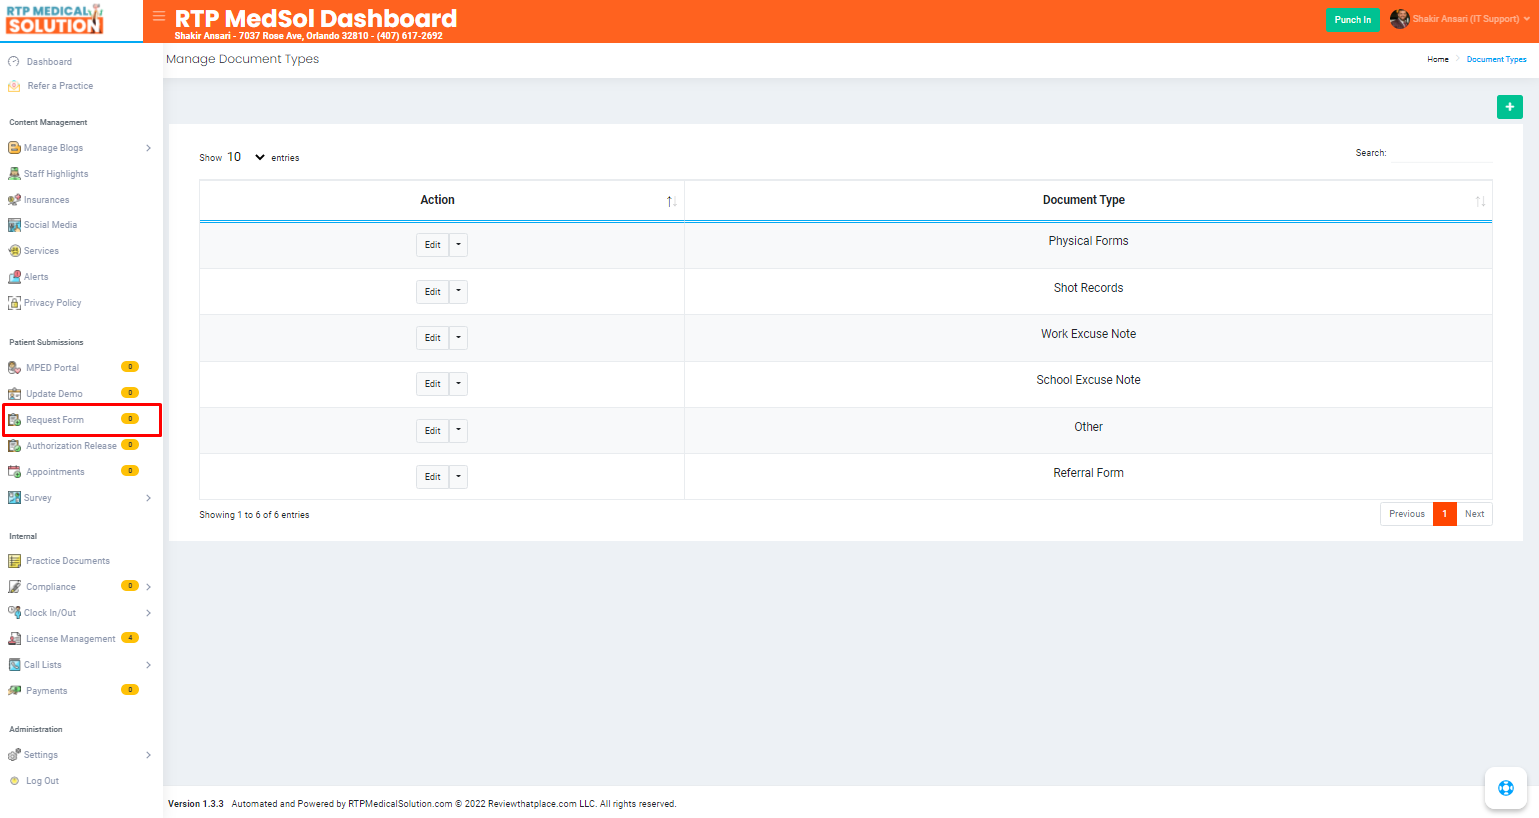
Task: Open License Management menu item
Action: (x=71, y=639)
